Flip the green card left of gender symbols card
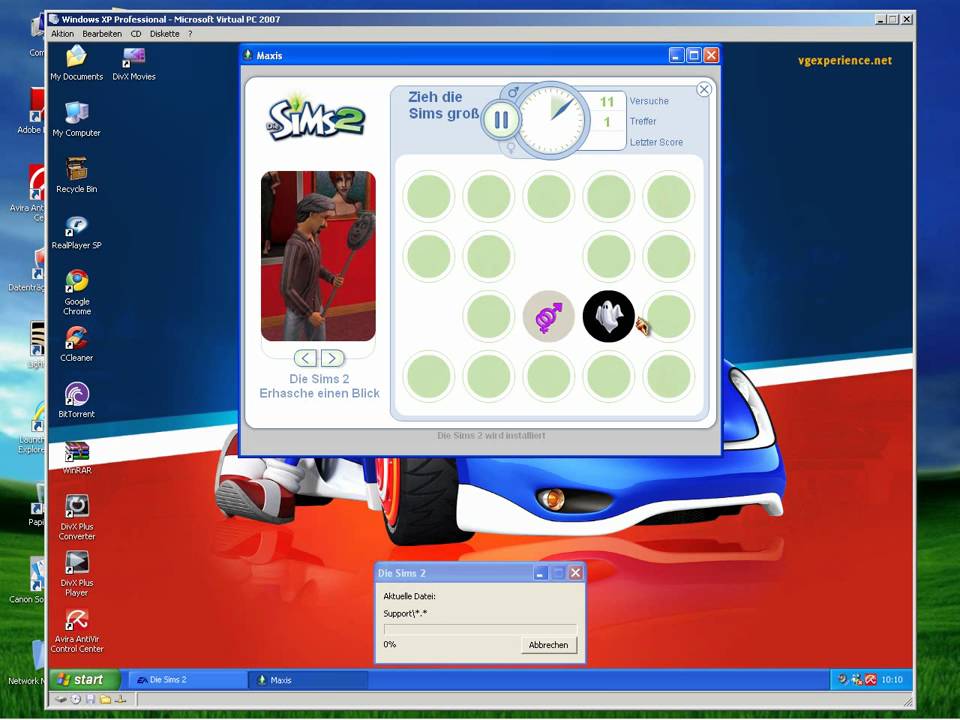 click(489, 317)
